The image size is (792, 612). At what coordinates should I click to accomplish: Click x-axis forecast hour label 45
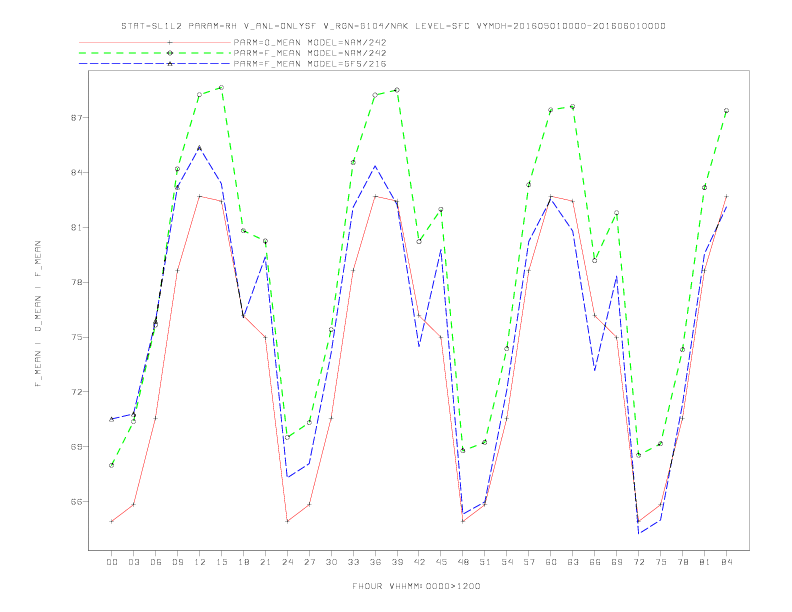click(x=441, y=562)
